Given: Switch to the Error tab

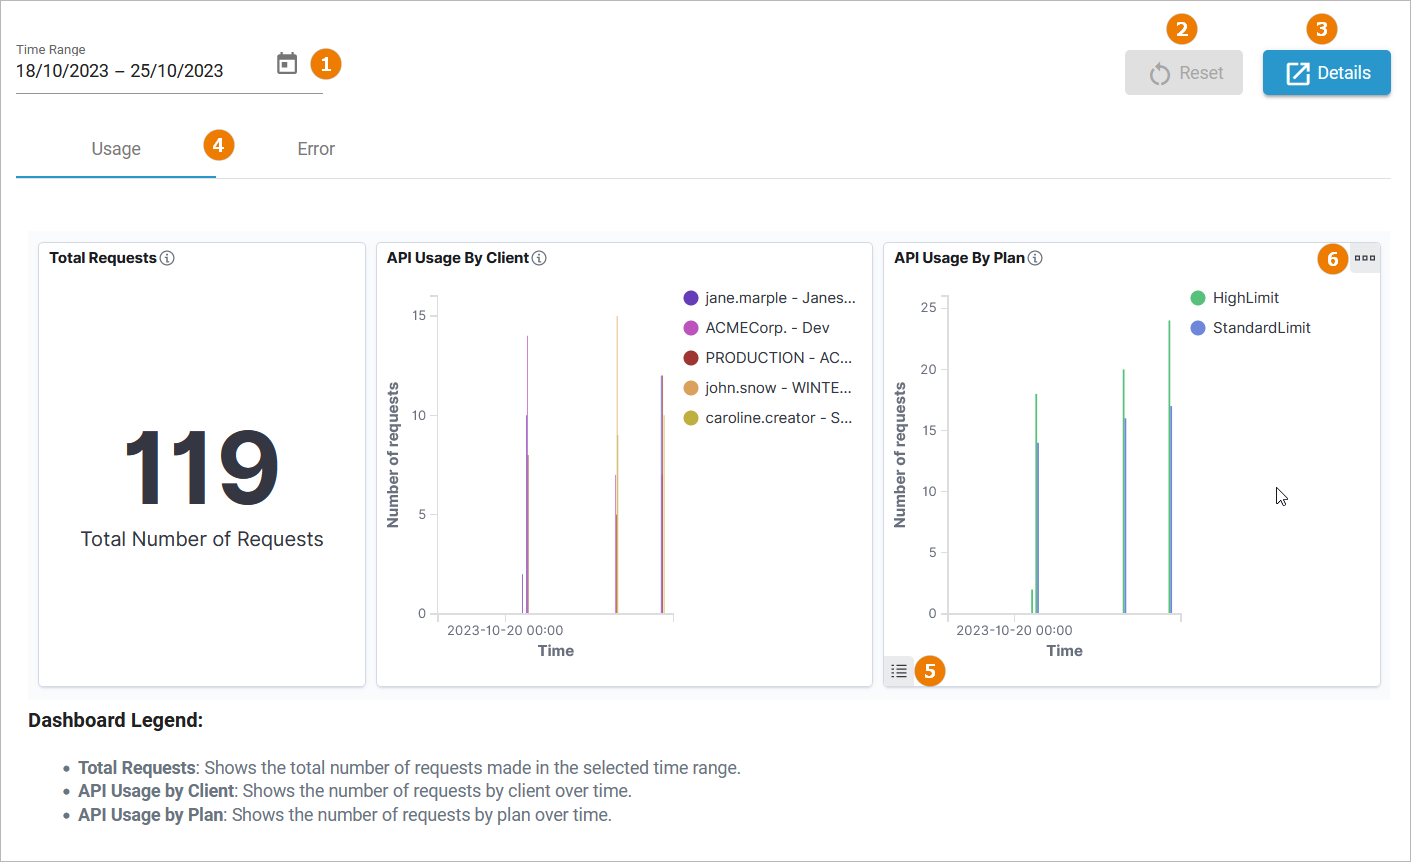Looking at the screenshot, I should pos(315,148).
